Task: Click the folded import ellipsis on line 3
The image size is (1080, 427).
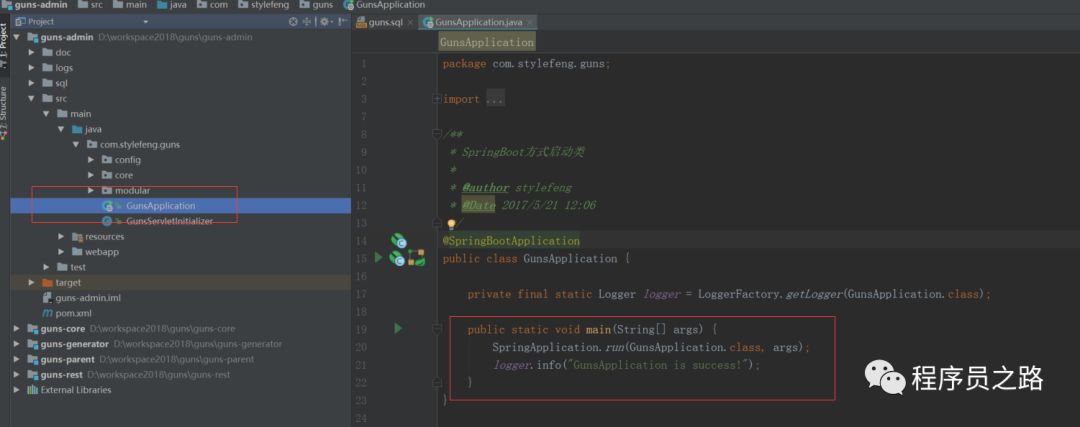Action: pos(495,99)
